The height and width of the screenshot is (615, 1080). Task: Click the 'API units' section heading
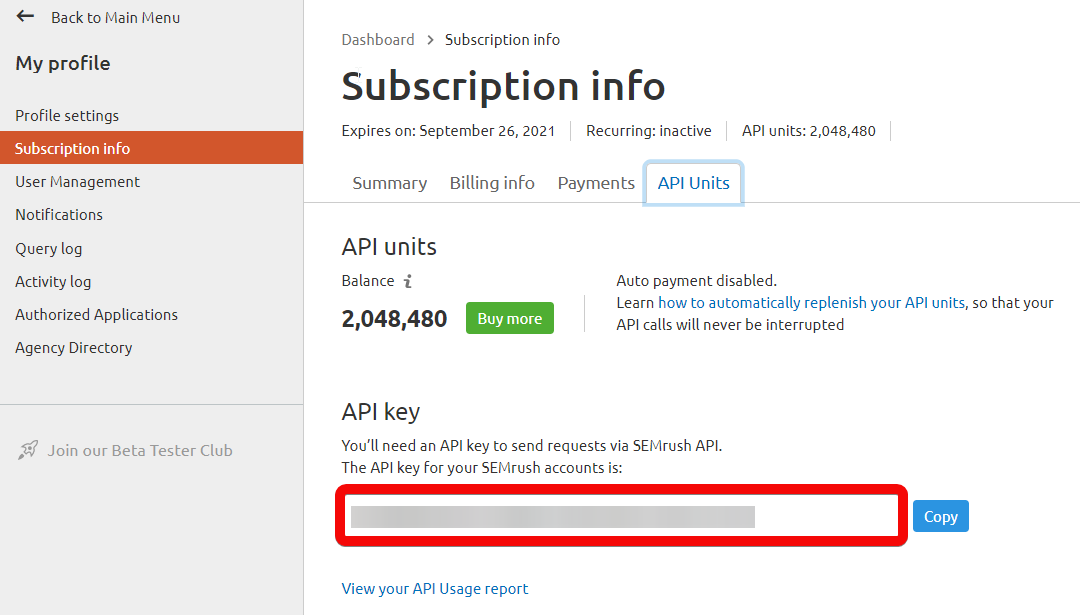coord(389,247)
